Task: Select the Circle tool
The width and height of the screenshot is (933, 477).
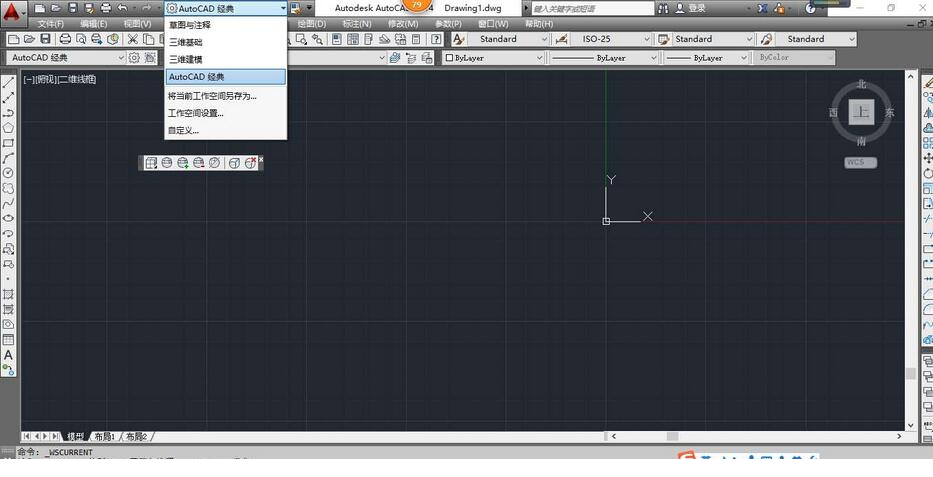Action: pyautogui.click(x=8, y=173)
